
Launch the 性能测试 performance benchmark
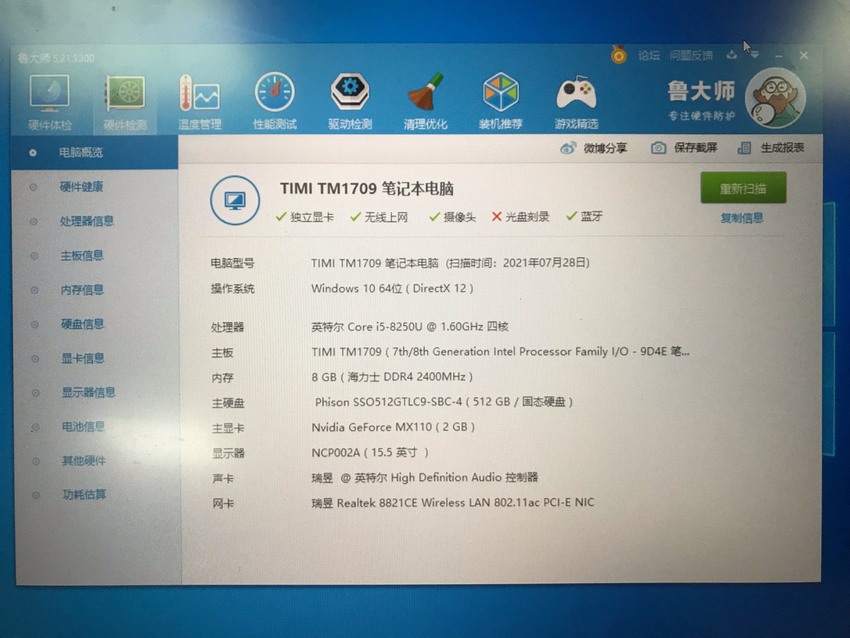[275, 102]
